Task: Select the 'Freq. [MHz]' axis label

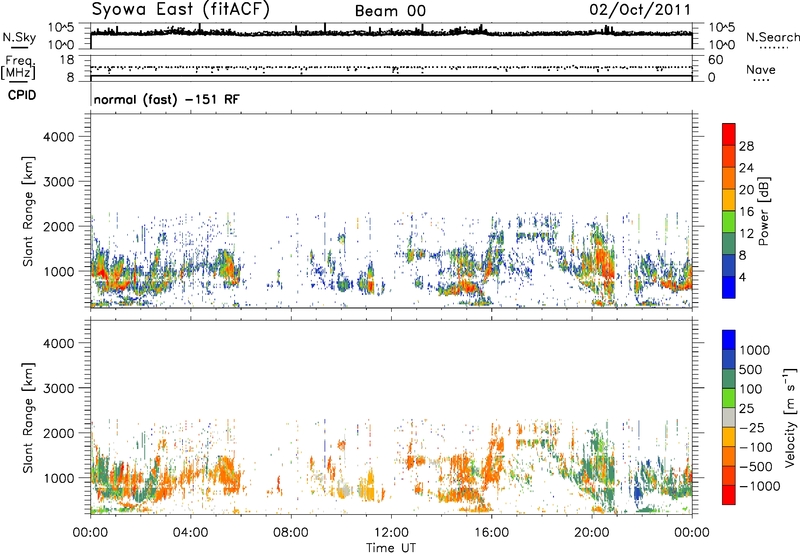Action: [18, 67]
